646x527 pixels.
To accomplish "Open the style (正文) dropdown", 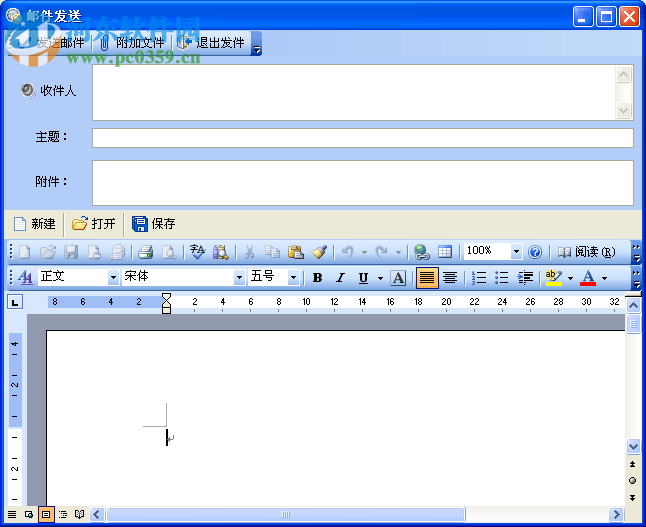I will point(113,278).
